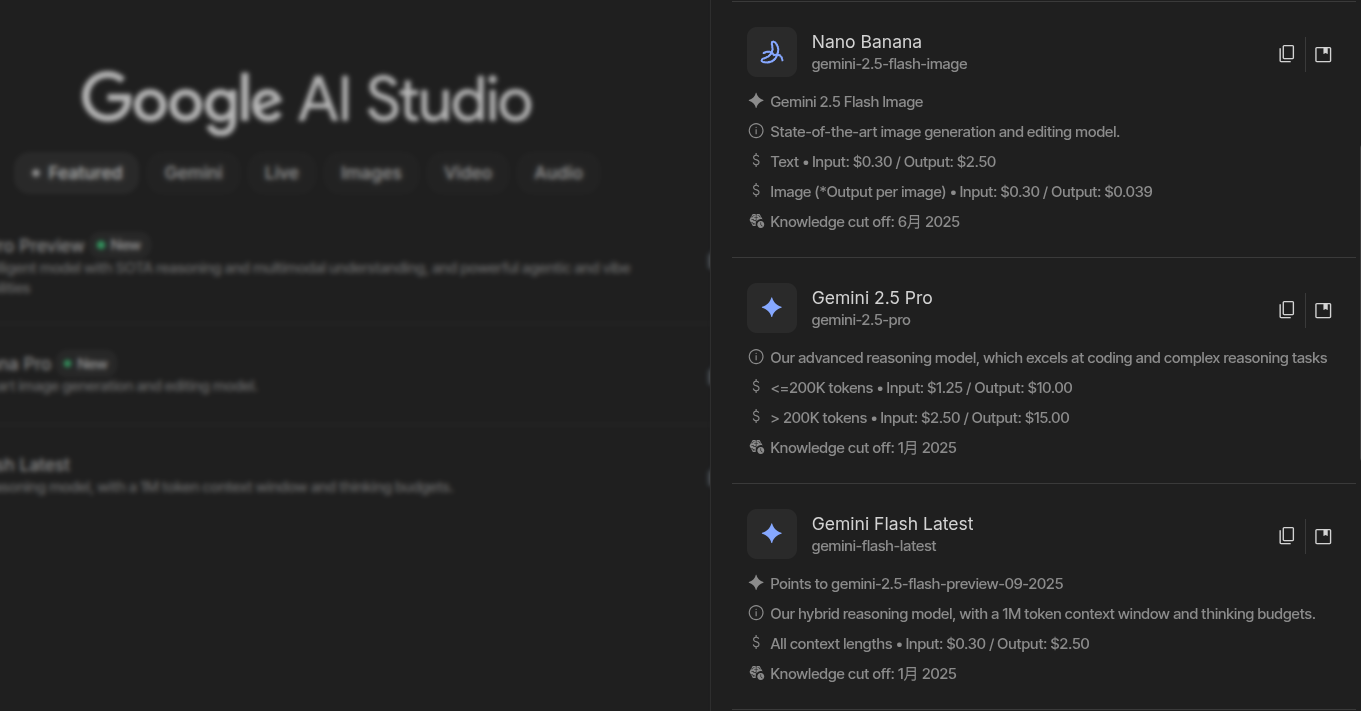The image size is (1361, 711).
Task: Click the Nano Banana banana logo icon
Action: (x=771, y=52)
